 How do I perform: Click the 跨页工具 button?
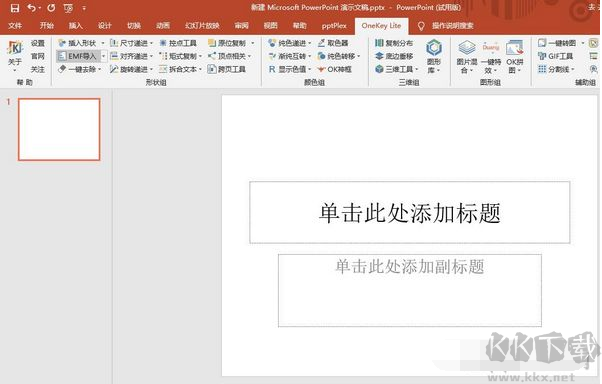227,69
